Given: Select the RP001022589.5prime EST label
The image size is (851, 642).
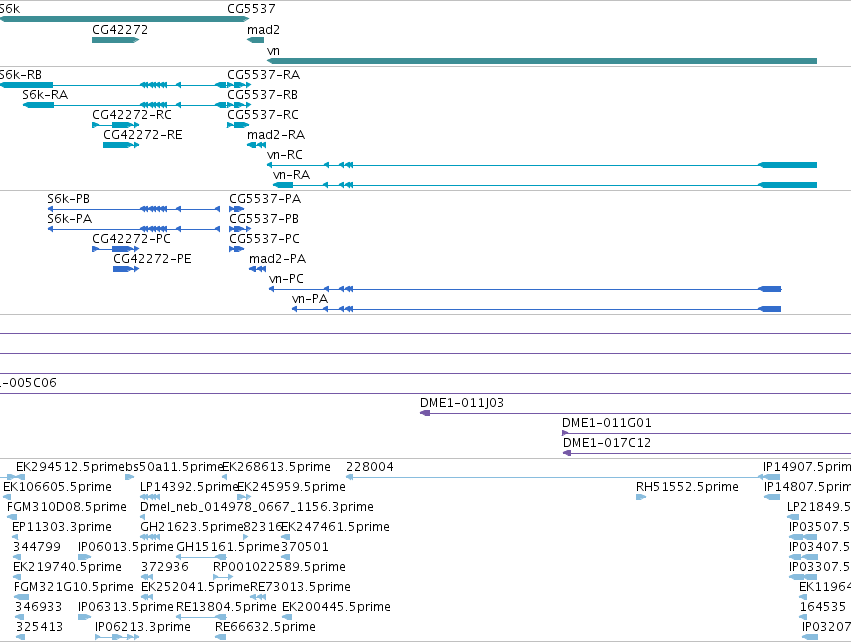Looking at the screenshot, I should pyautogui.click(x=280, y=567).
